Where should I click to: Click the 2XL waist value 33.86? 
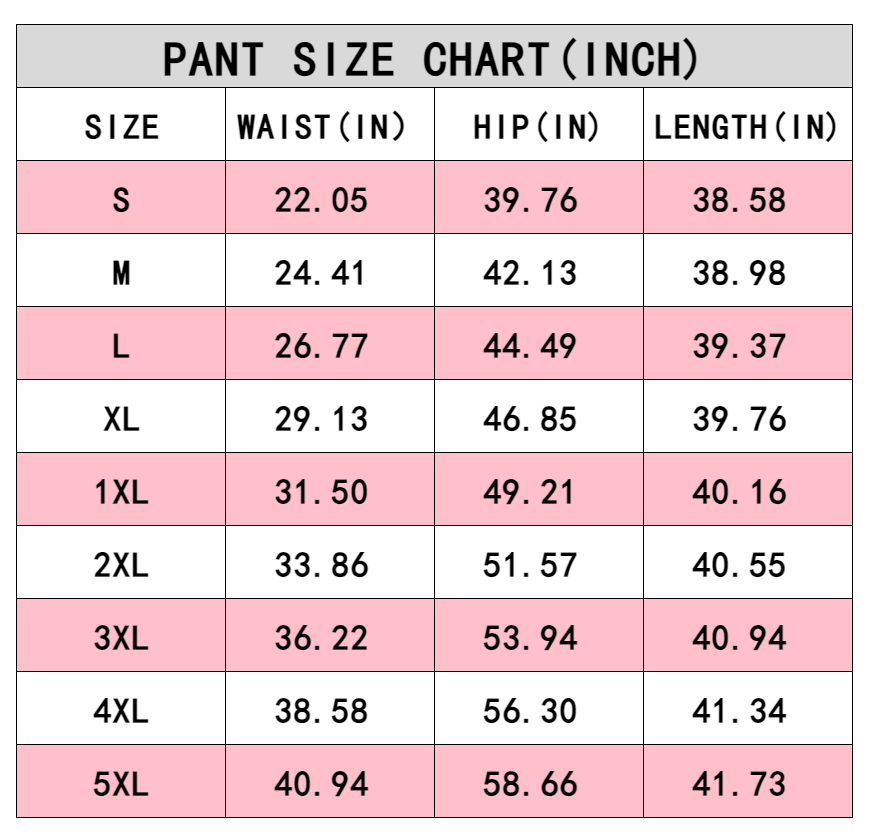[321, 565]
